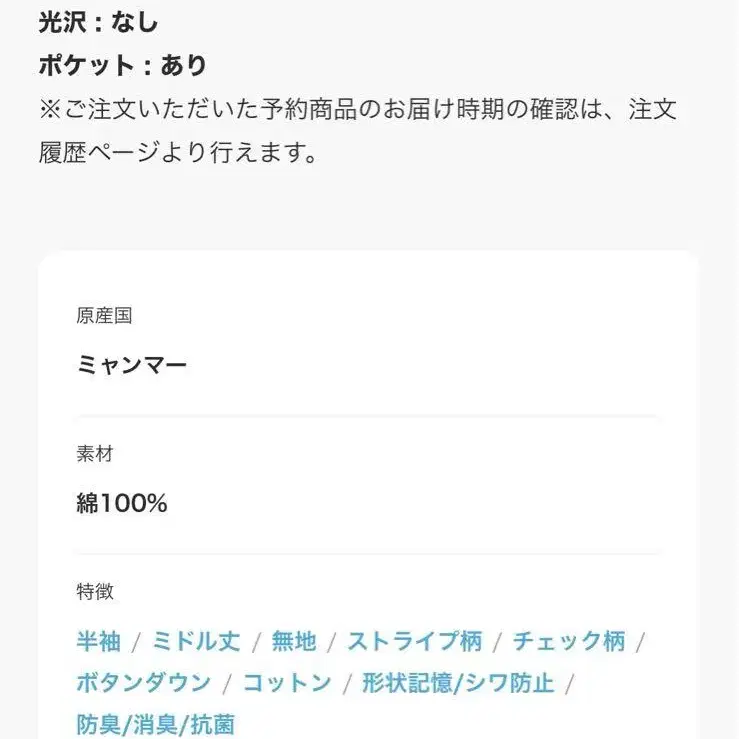Click the divider below 綿100%
This screenshot has width=739, height=739.
click(x=368, y=554)
